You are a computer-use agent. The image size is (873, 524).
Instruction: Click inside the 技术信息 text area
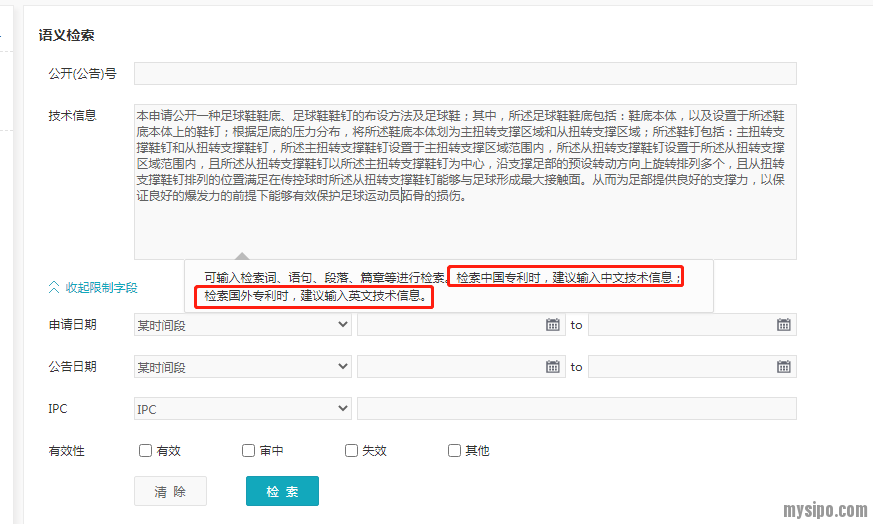click(465, 225)
